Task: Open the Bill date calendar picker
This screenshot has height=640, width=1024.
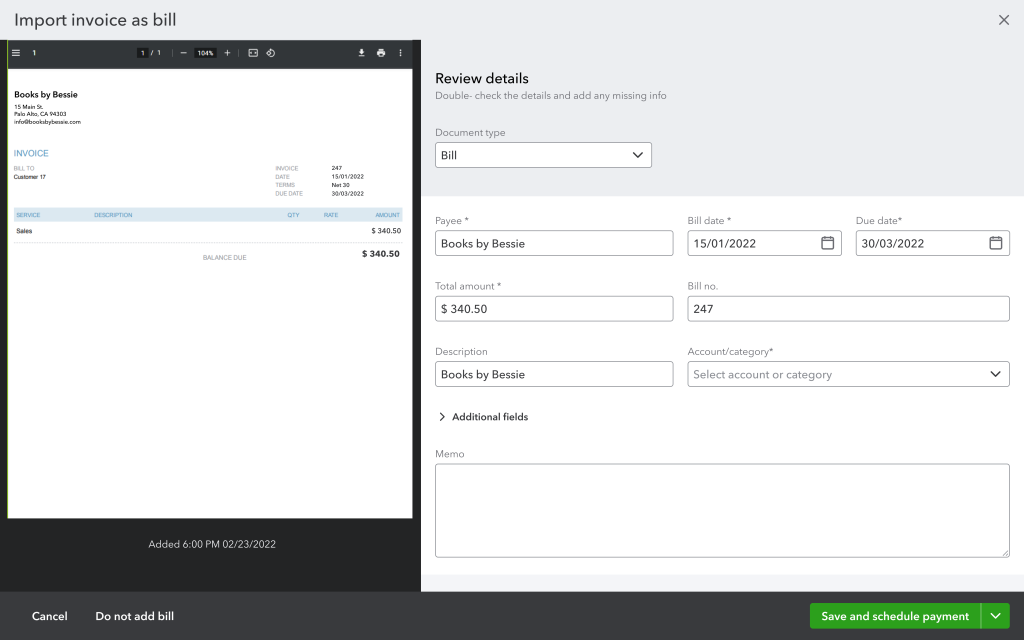Action: tap(827, 243)
